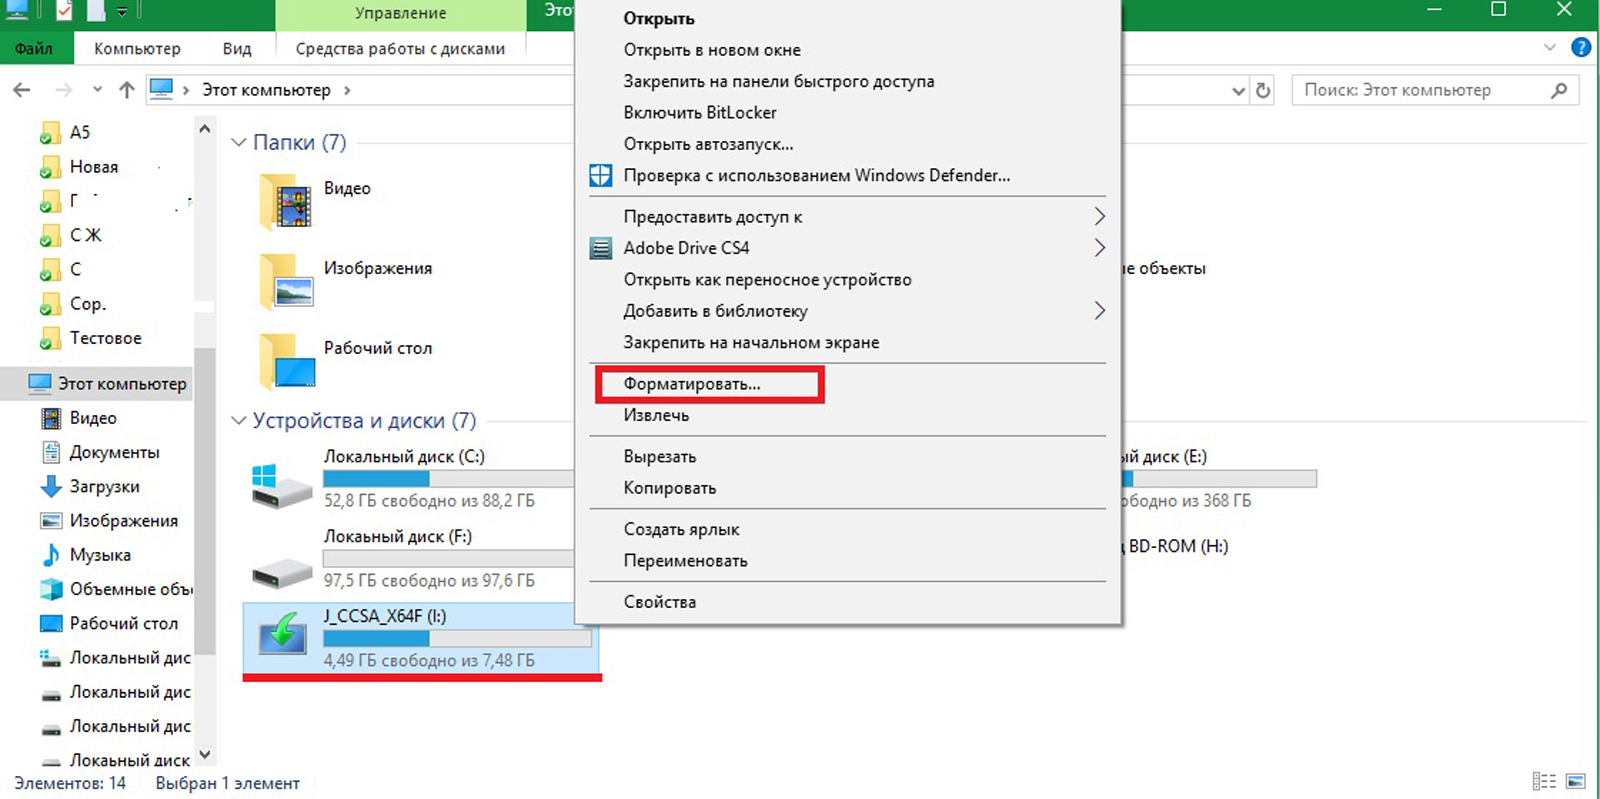Select the J_CCSA_X64F (I:) drive icon
1600x799 pixels.
click(282, 634)
